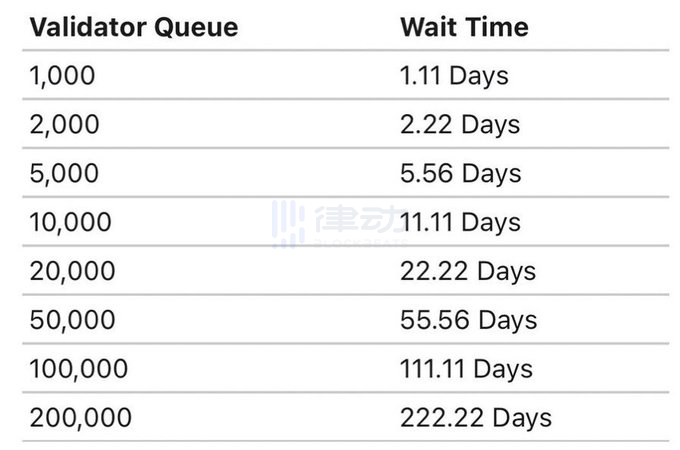Image resolution: width=680 pixels, height=450 pixels.
Task: Click the 50,000 validator queue entry
Action: [72, 320]
